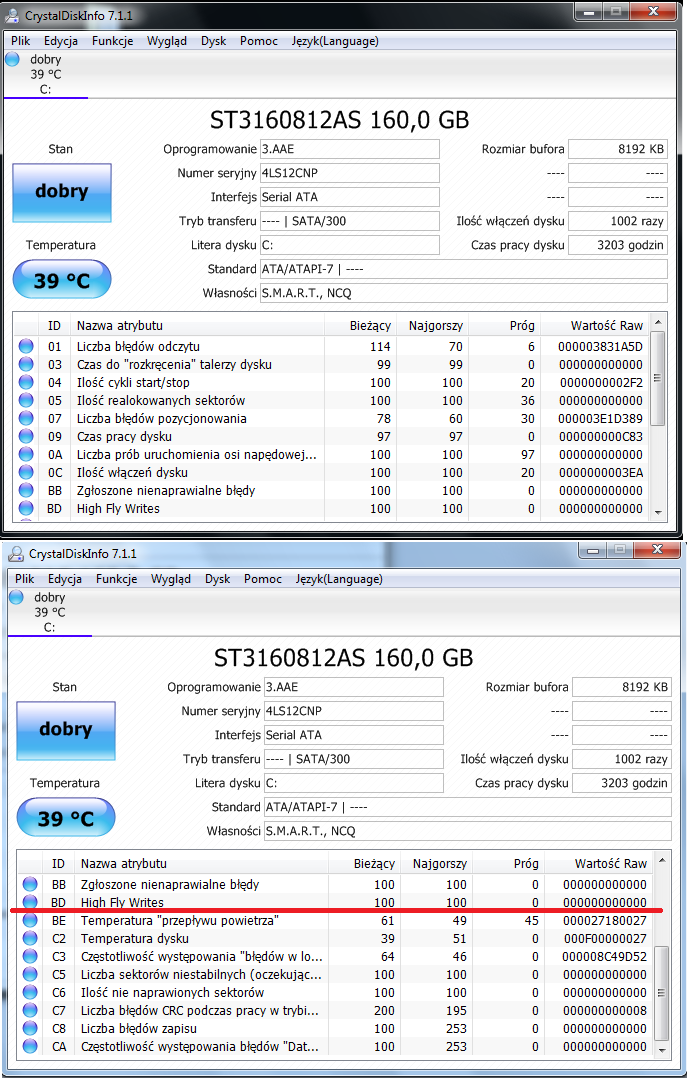This screenshot has width=687, height=1084.
Task: Click the dobry health status button in lower window
Action: pyautogui.click(x=66, y=730)
